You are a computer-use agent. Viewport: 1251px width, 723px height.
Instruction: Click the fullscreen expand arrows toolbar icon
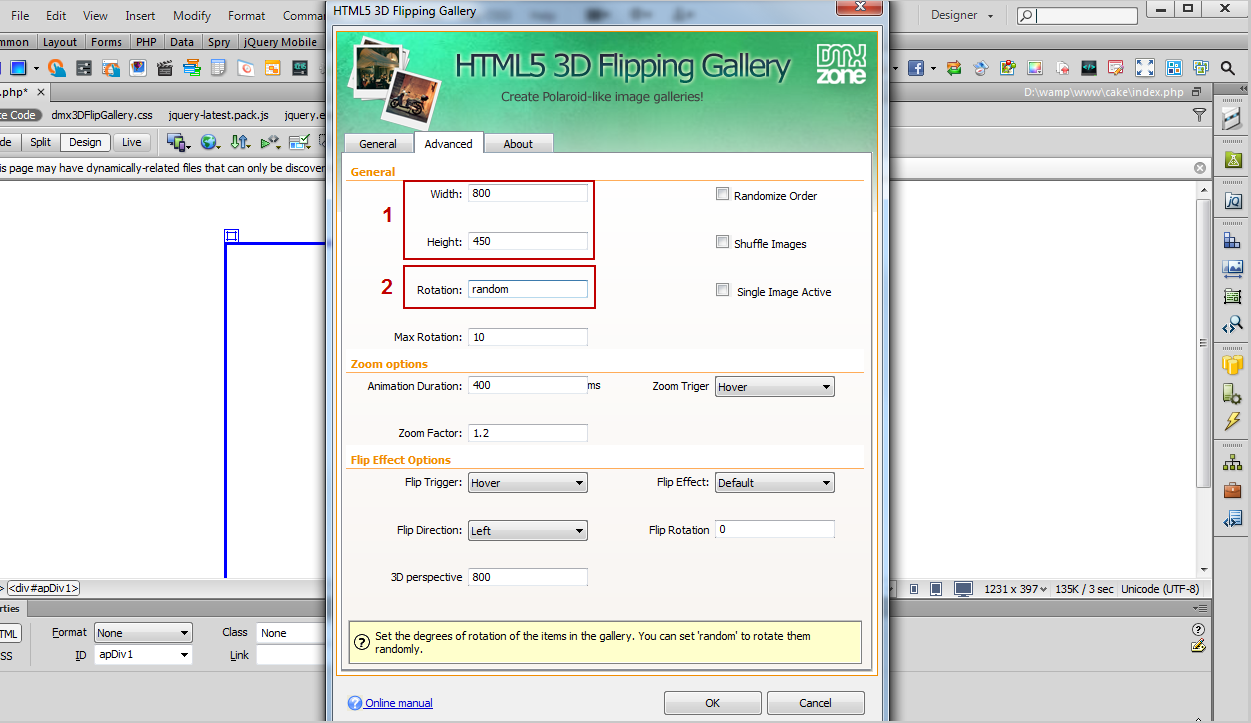(x=1144, y=68)
